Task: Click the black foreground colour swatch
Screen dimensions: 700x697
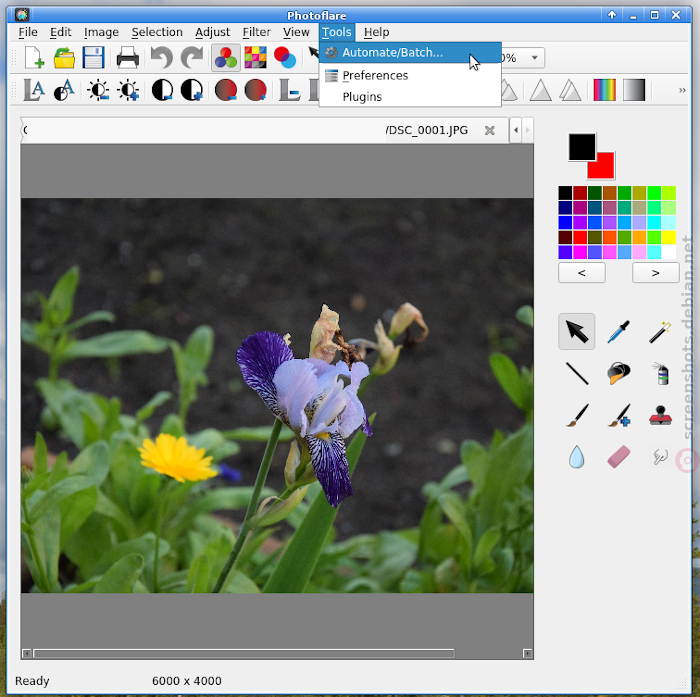Action: [x=582, y=147]
